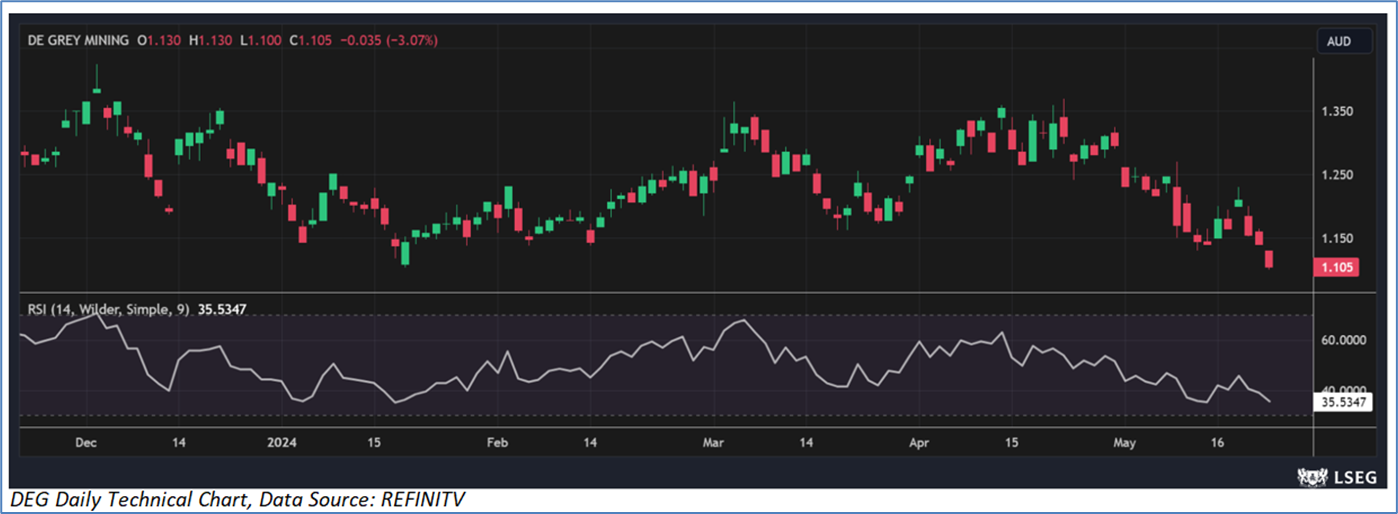Click the last red candlestick near 1.105
1398x514 pixels.
point(1269,259)
